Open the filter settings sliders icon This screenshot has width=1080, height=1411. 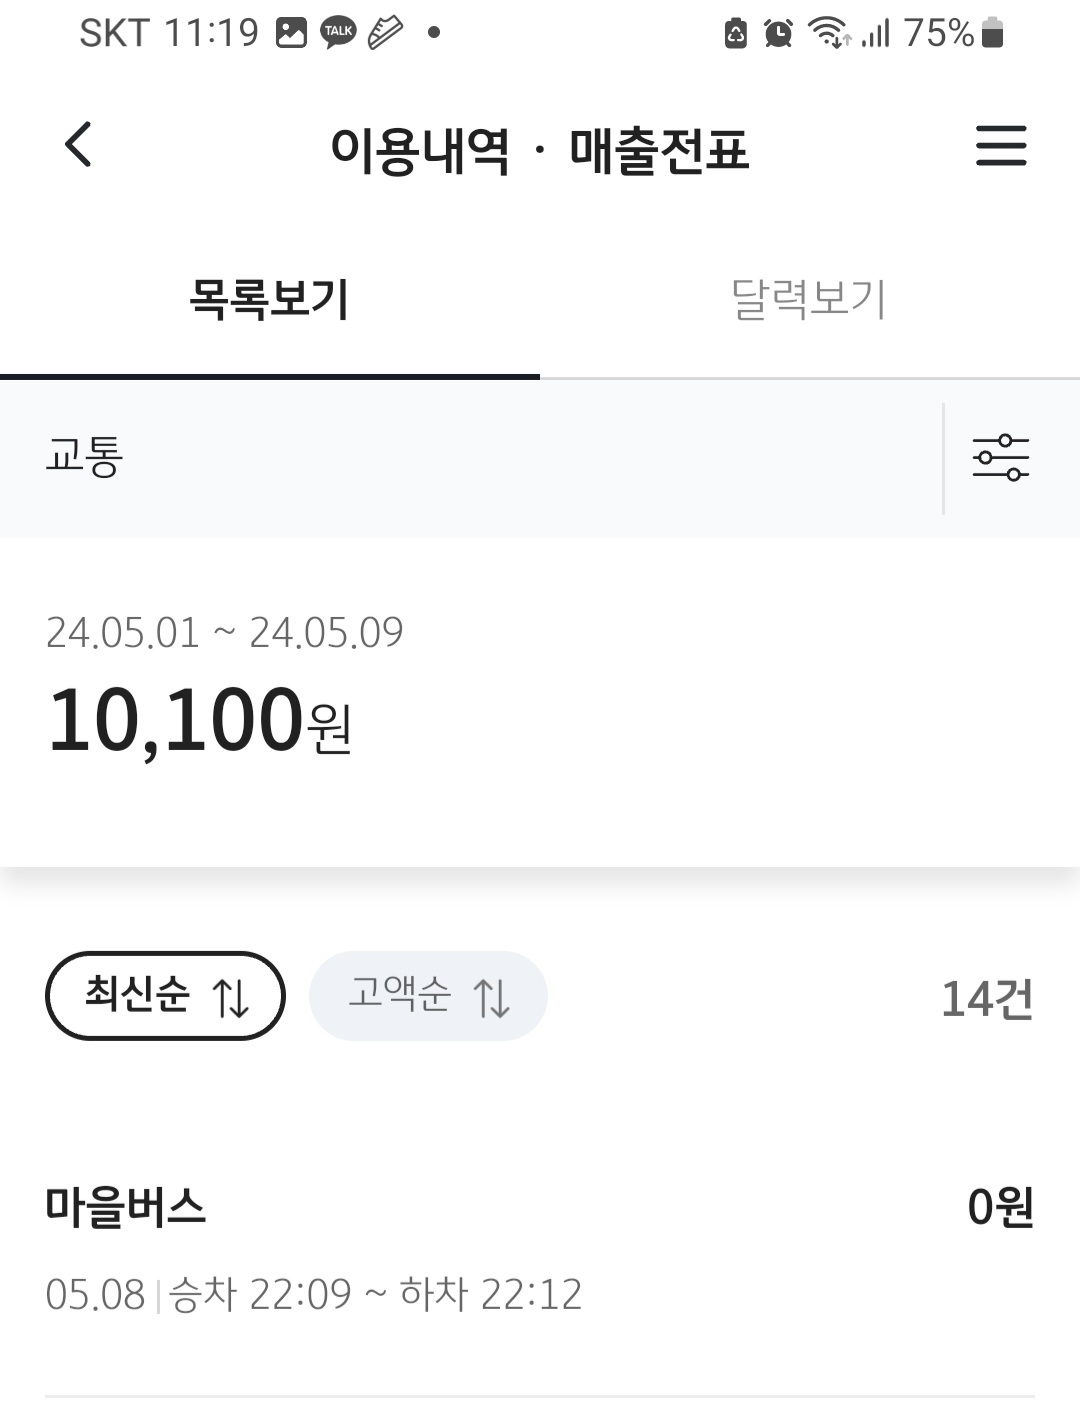tap(1001, 458)
